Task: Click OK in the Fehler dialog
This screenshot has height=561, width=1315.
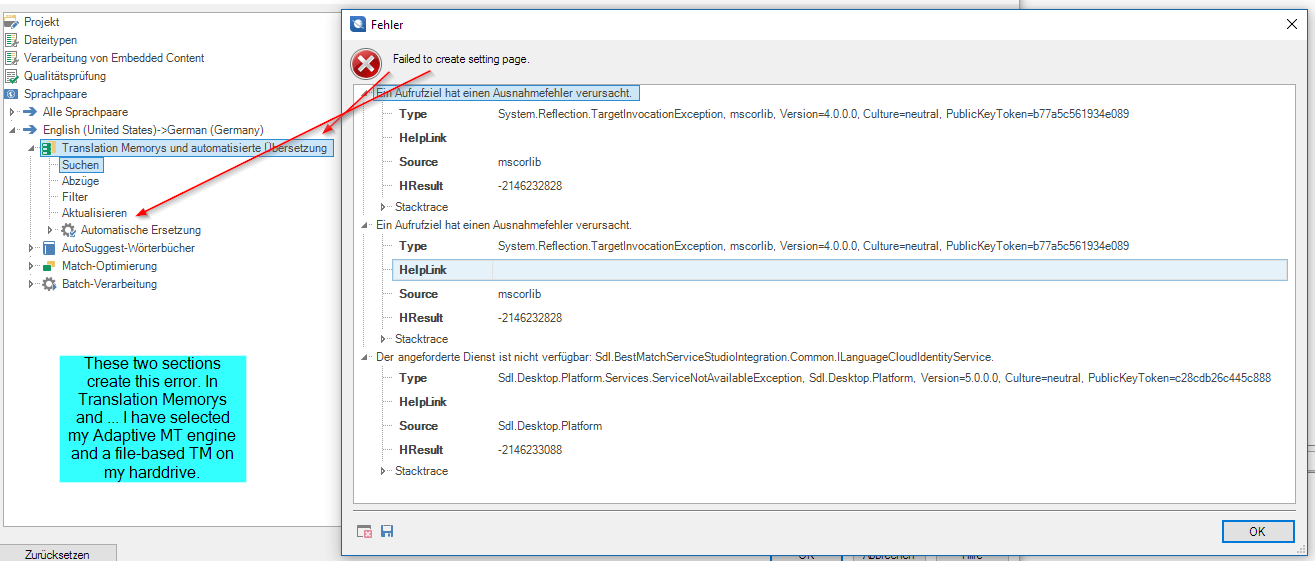Action: [1257, 531]
